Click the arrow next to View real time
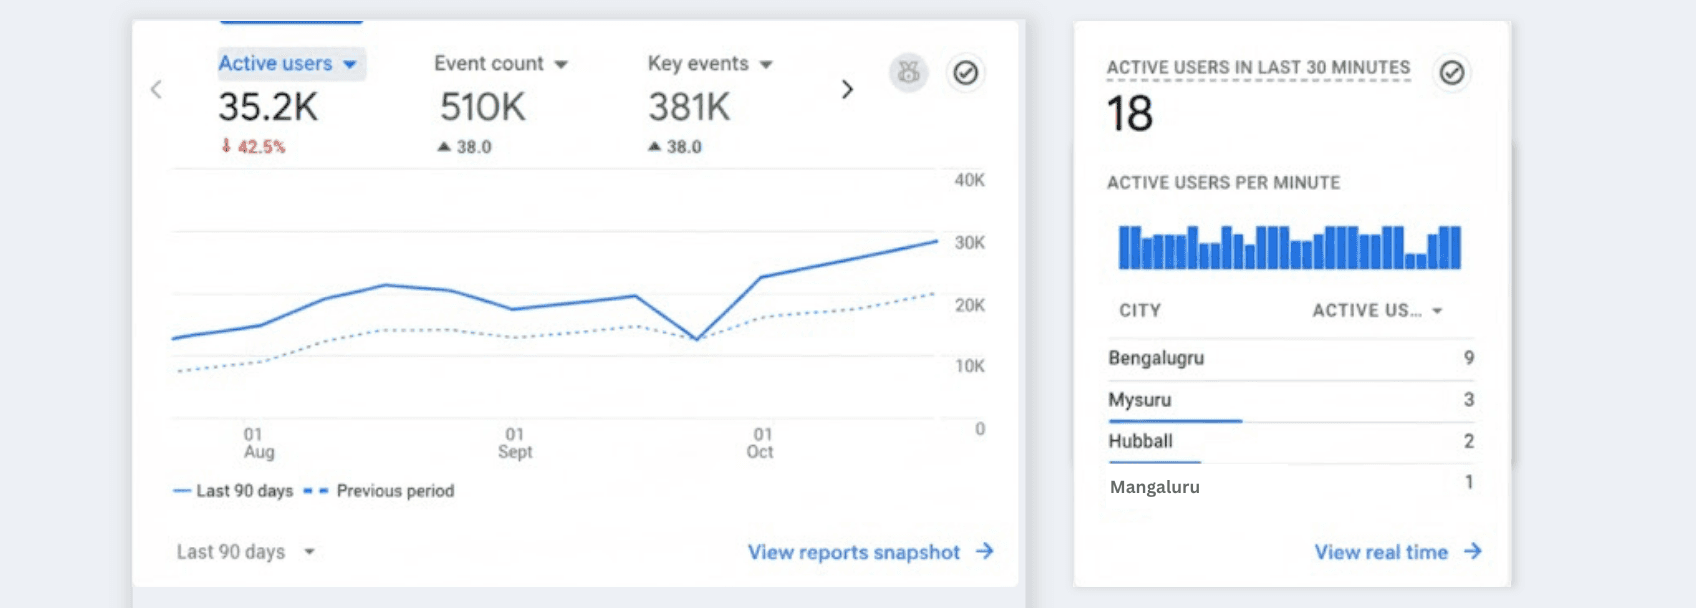 [x=1473, y=551]
